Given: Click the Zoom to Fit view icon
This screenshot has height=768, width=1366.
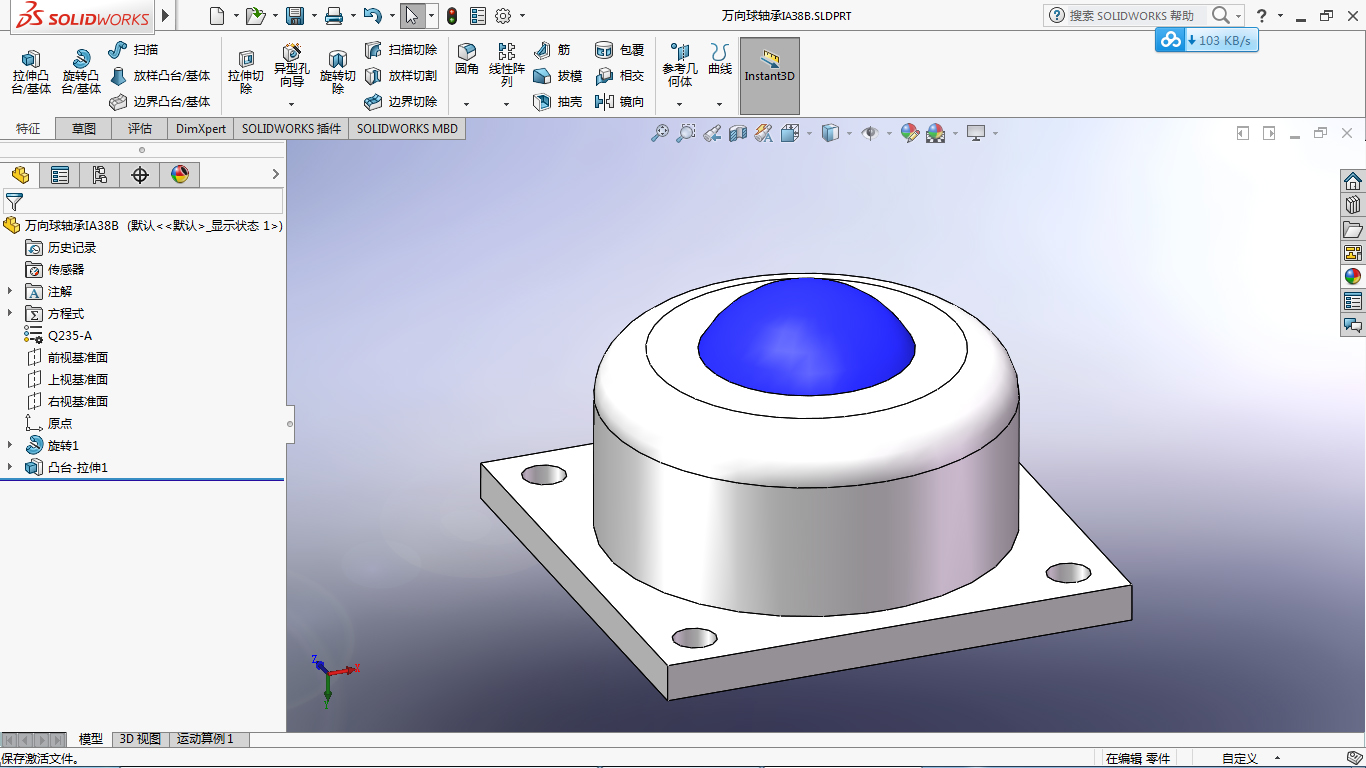Looking at the screenshot, I should click(660, 133).
